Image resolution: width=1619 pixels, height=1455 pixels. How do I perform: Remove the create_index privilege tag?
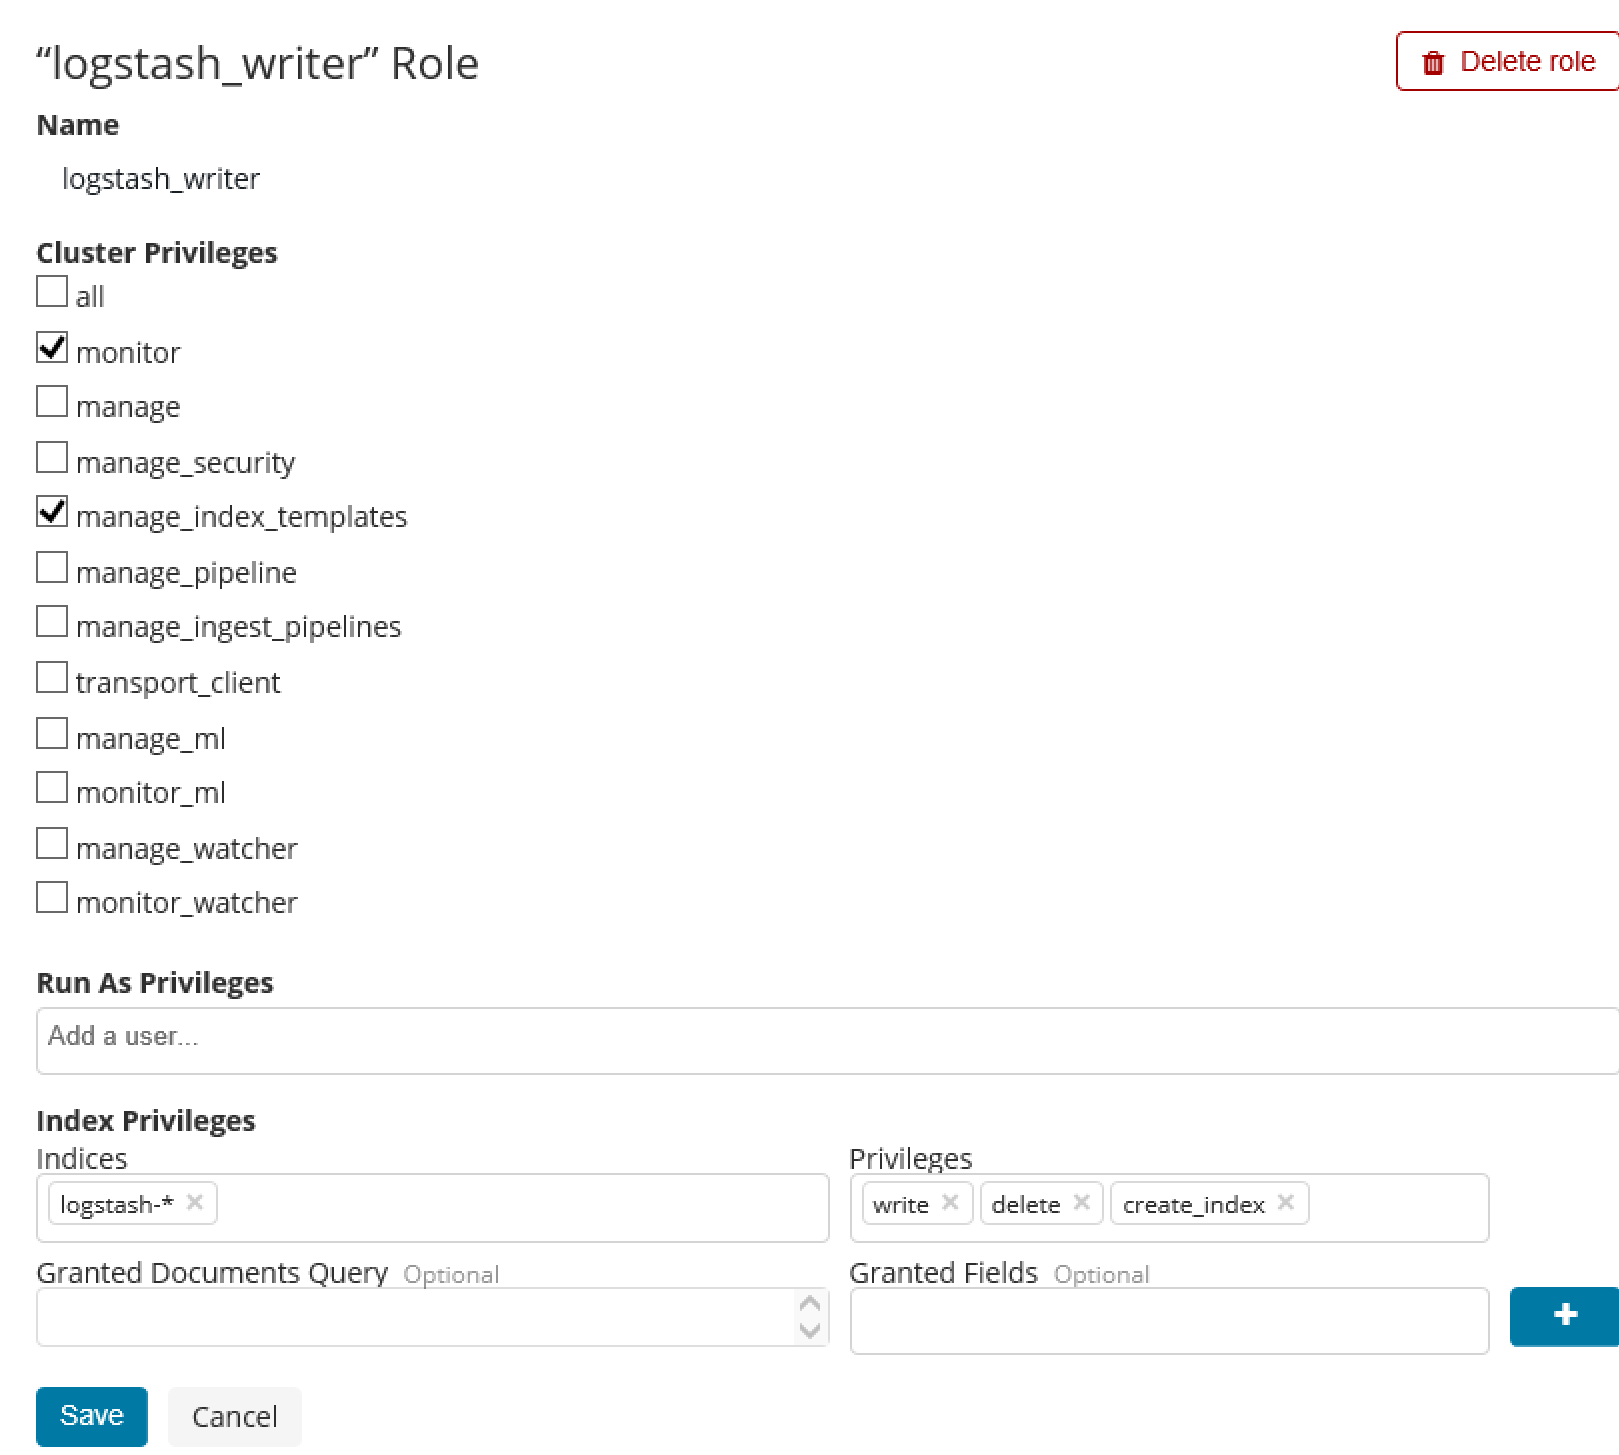tap(1286, 1202)
